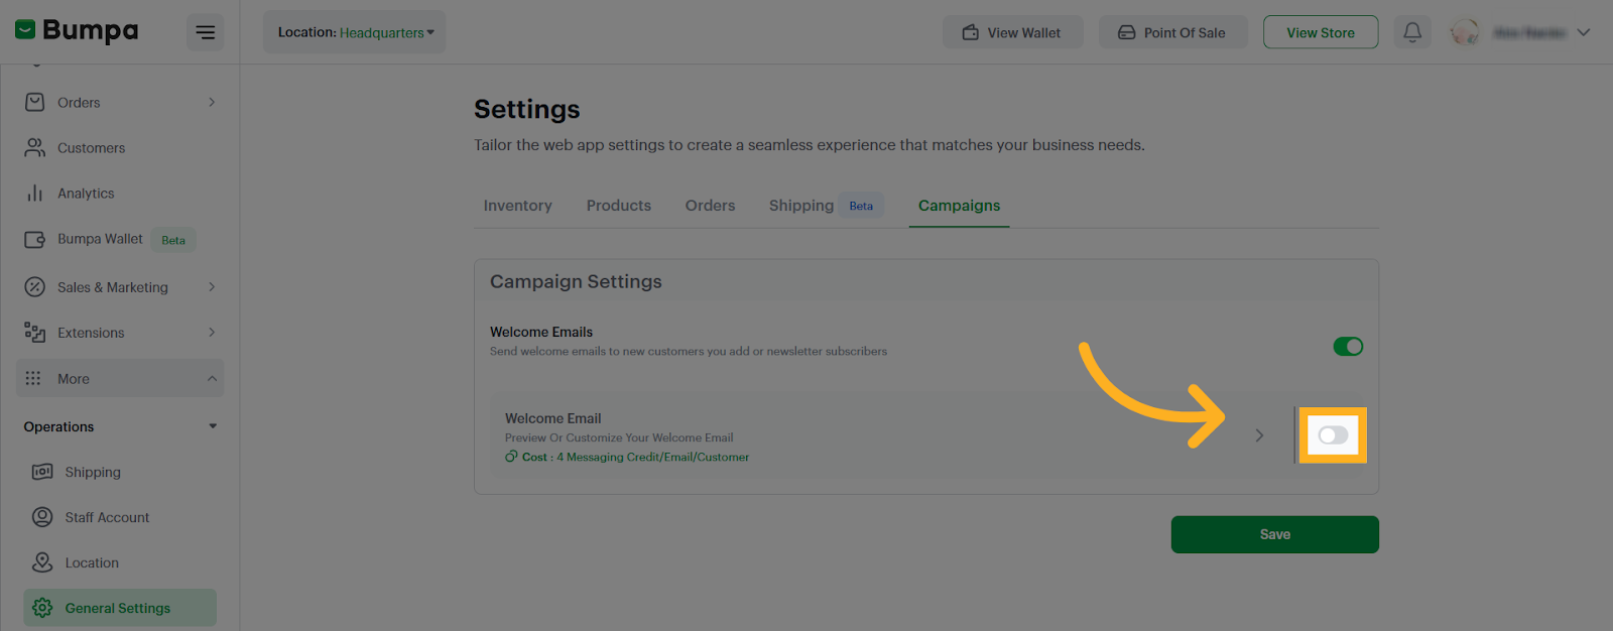Collapse Operations section arrow
Viewport: 1613px width, 631px height.
[x=212, y=426]
